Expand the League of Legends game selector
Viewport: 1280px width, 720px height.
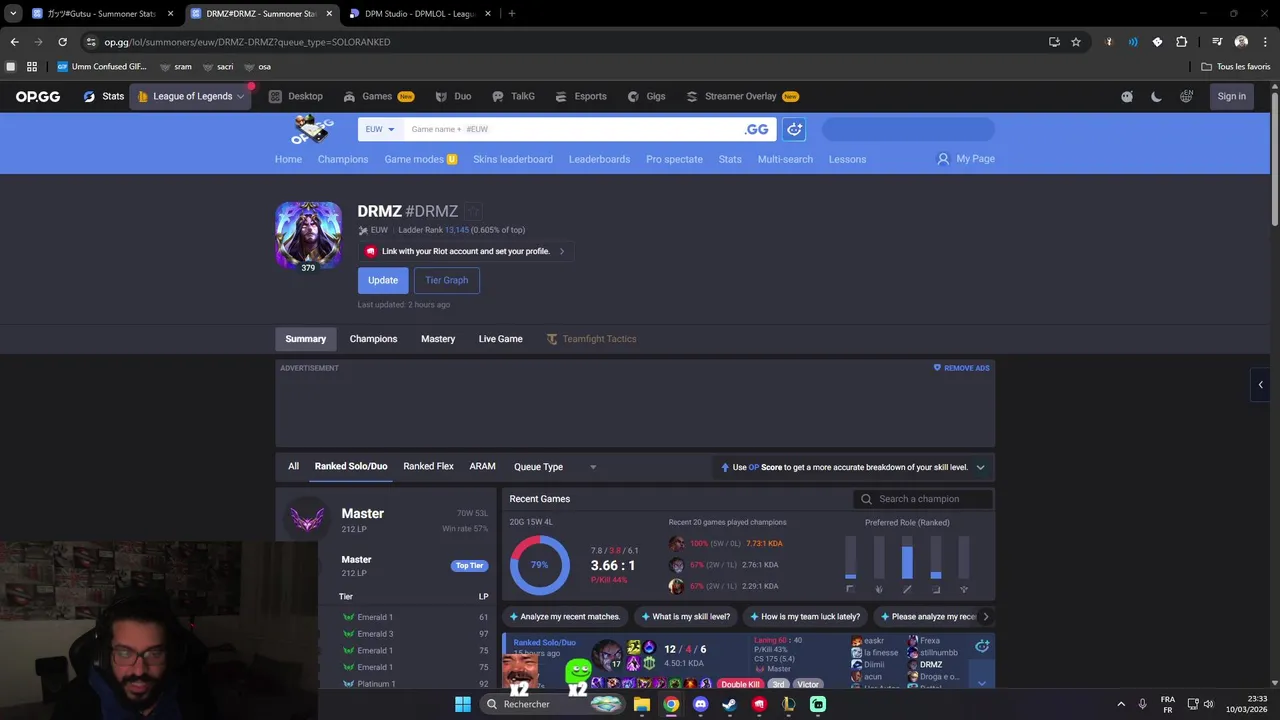click(x=191, y=96)
